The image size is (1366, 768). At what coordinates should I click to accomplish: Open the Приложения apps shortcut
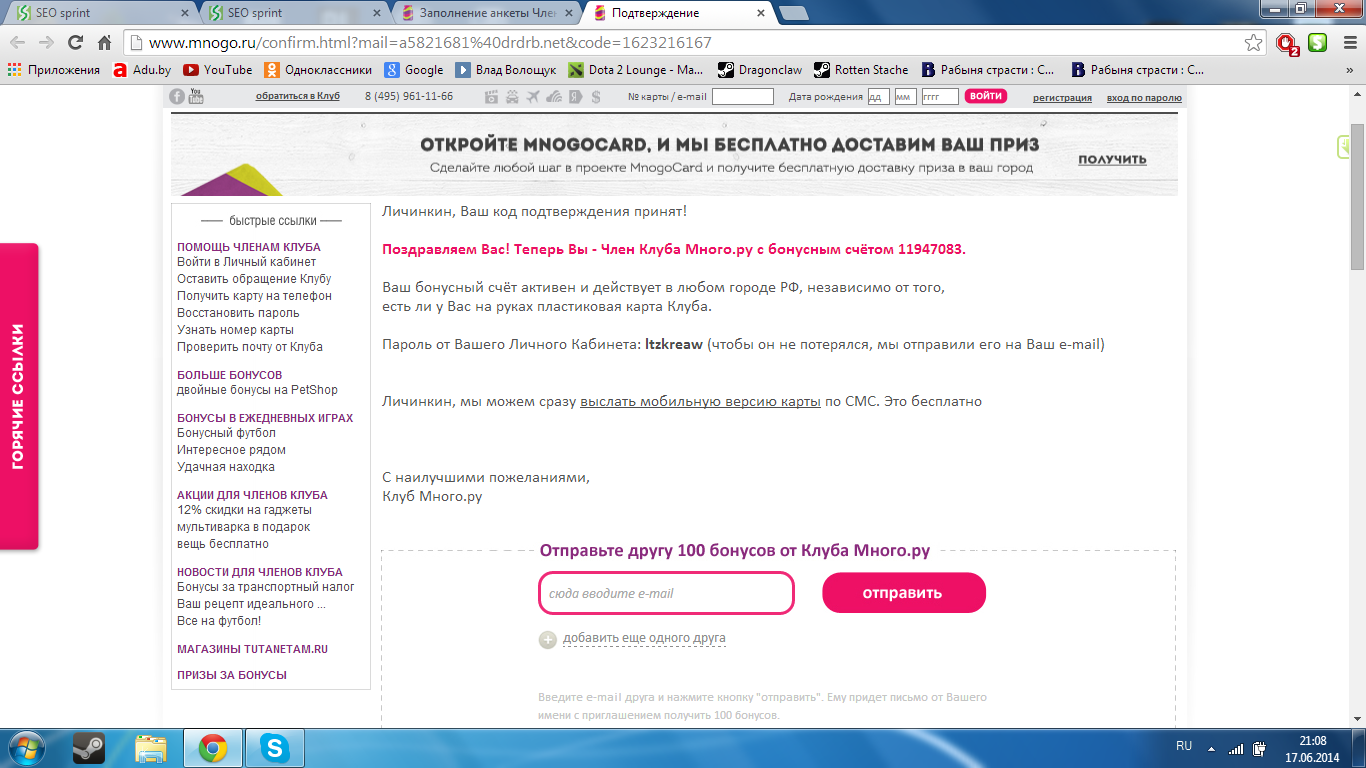tap(54, 70)
